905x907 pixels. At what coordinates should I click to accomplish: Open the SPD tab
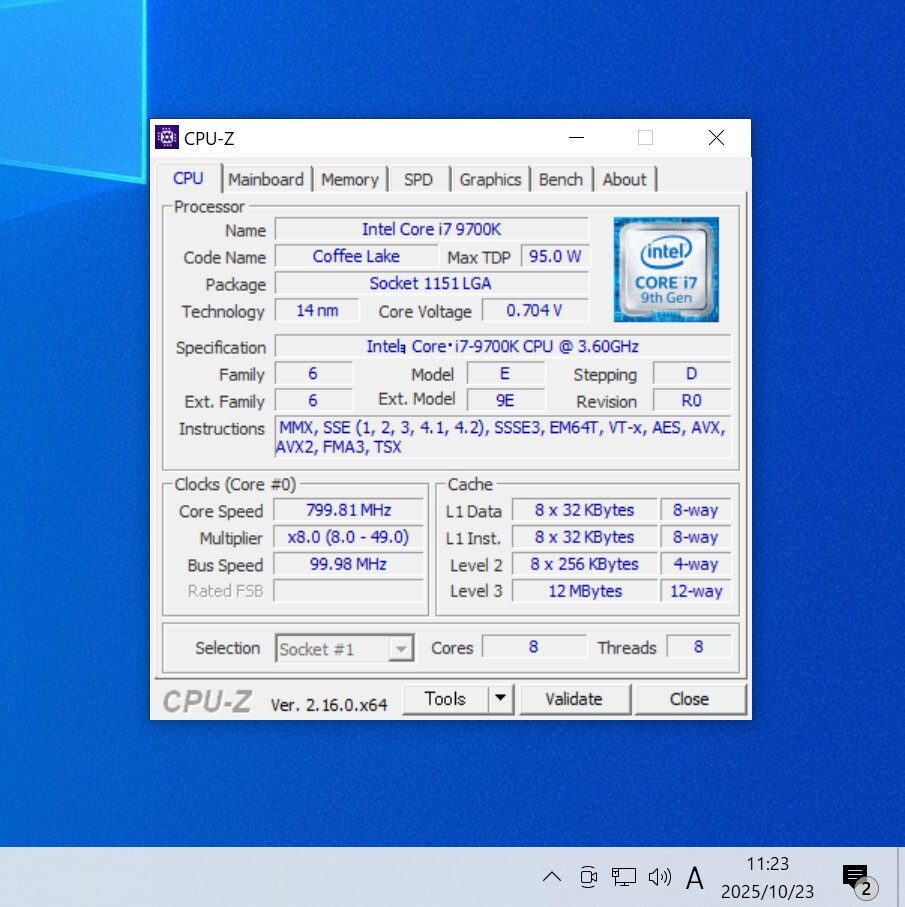tap(418, 180)
